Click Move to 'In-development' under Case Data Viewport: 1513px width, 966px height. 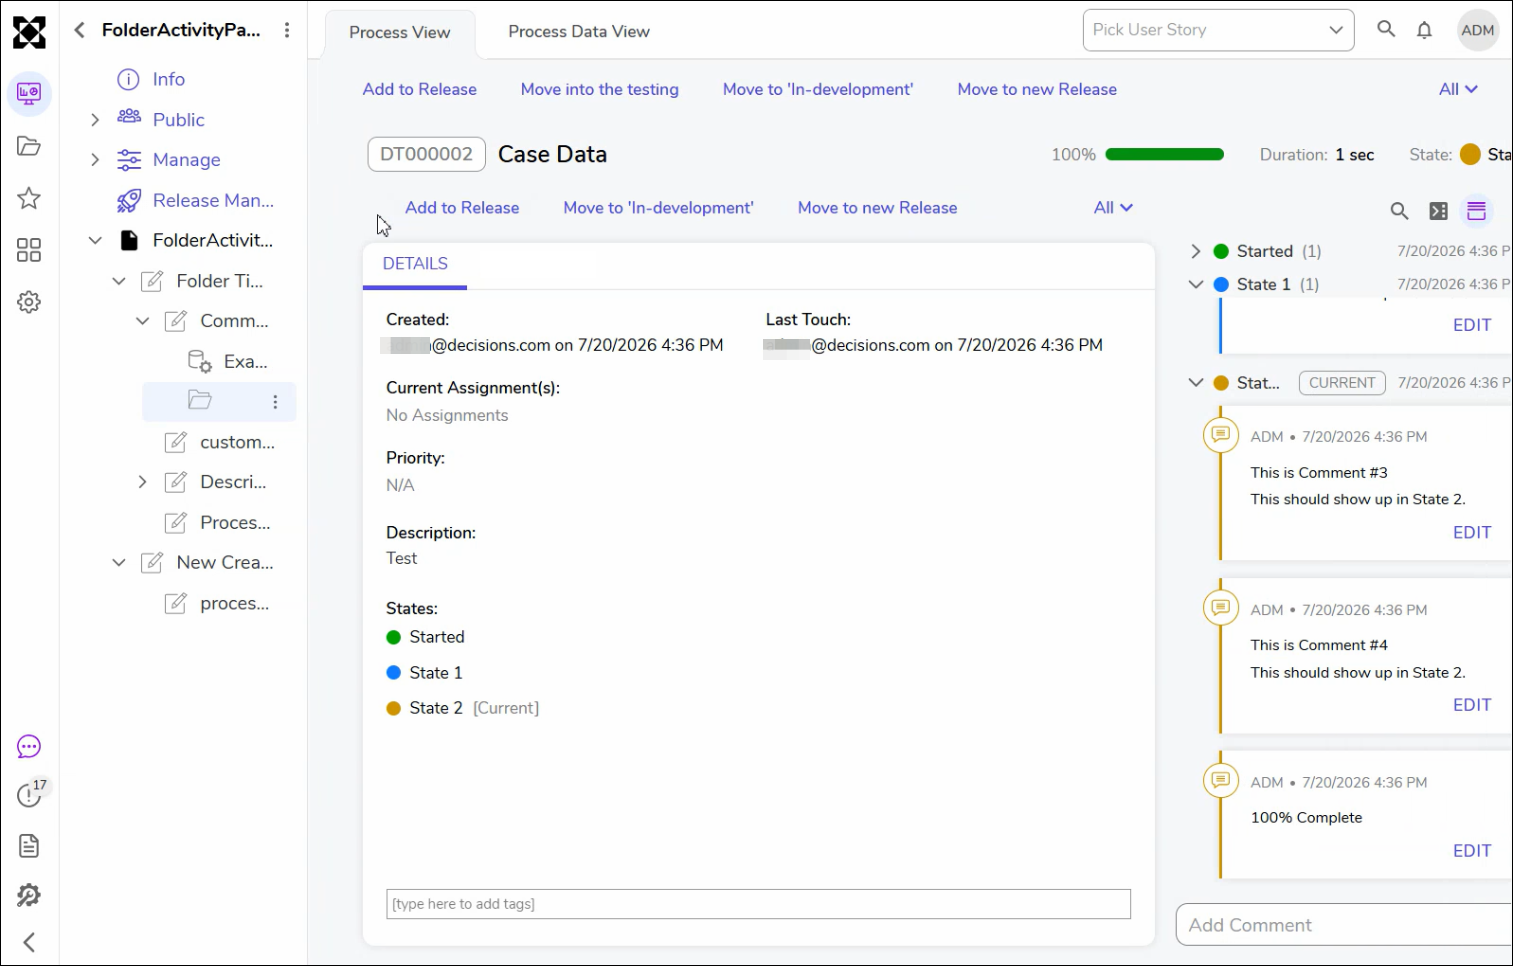pyautogui.click(x=658, y=207)
